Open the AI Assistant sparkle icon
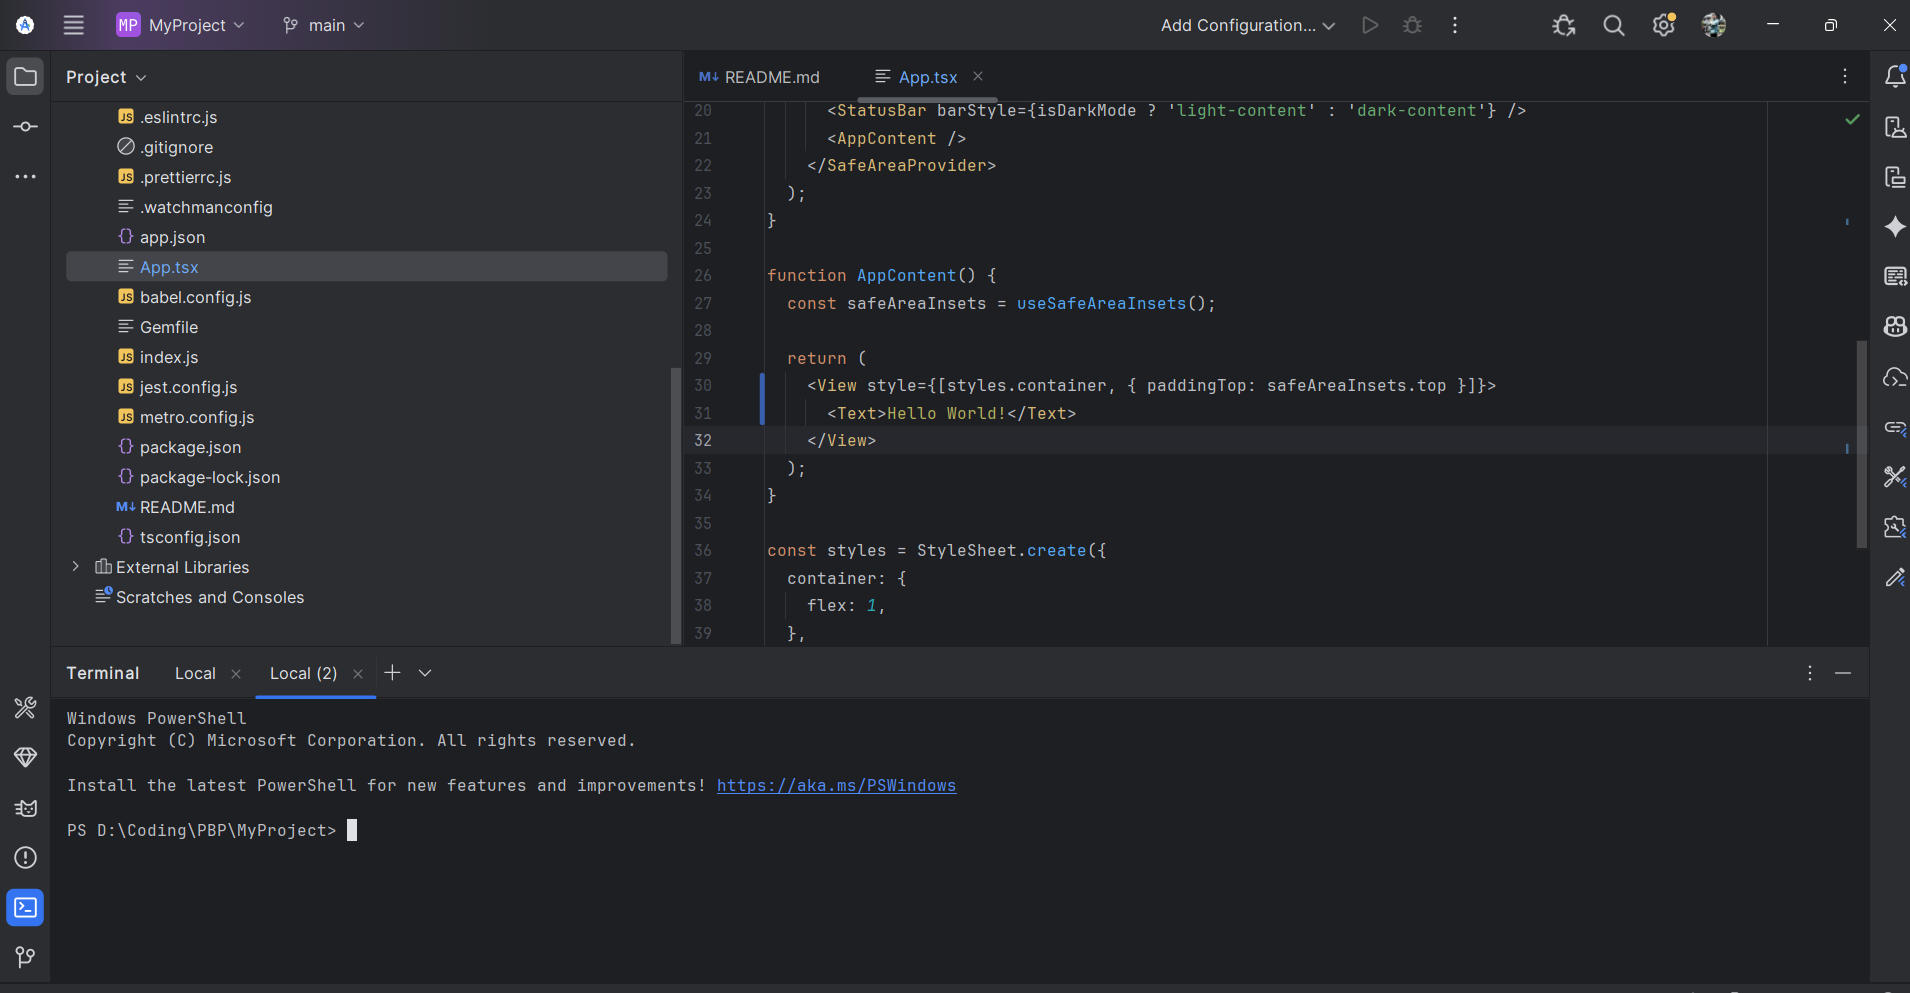Screen dimensions: 1910x993 (x=1894, y=227)
